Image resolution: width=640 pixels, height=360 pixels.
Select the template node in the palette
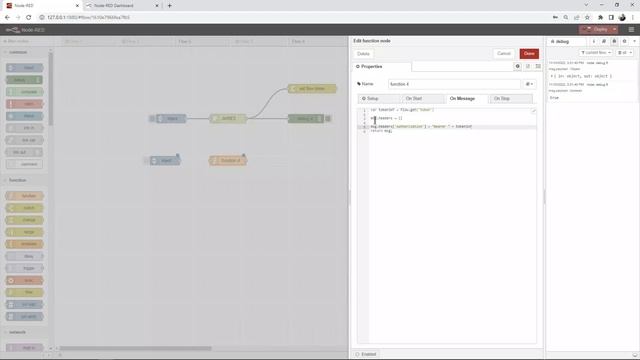point(24,244)
